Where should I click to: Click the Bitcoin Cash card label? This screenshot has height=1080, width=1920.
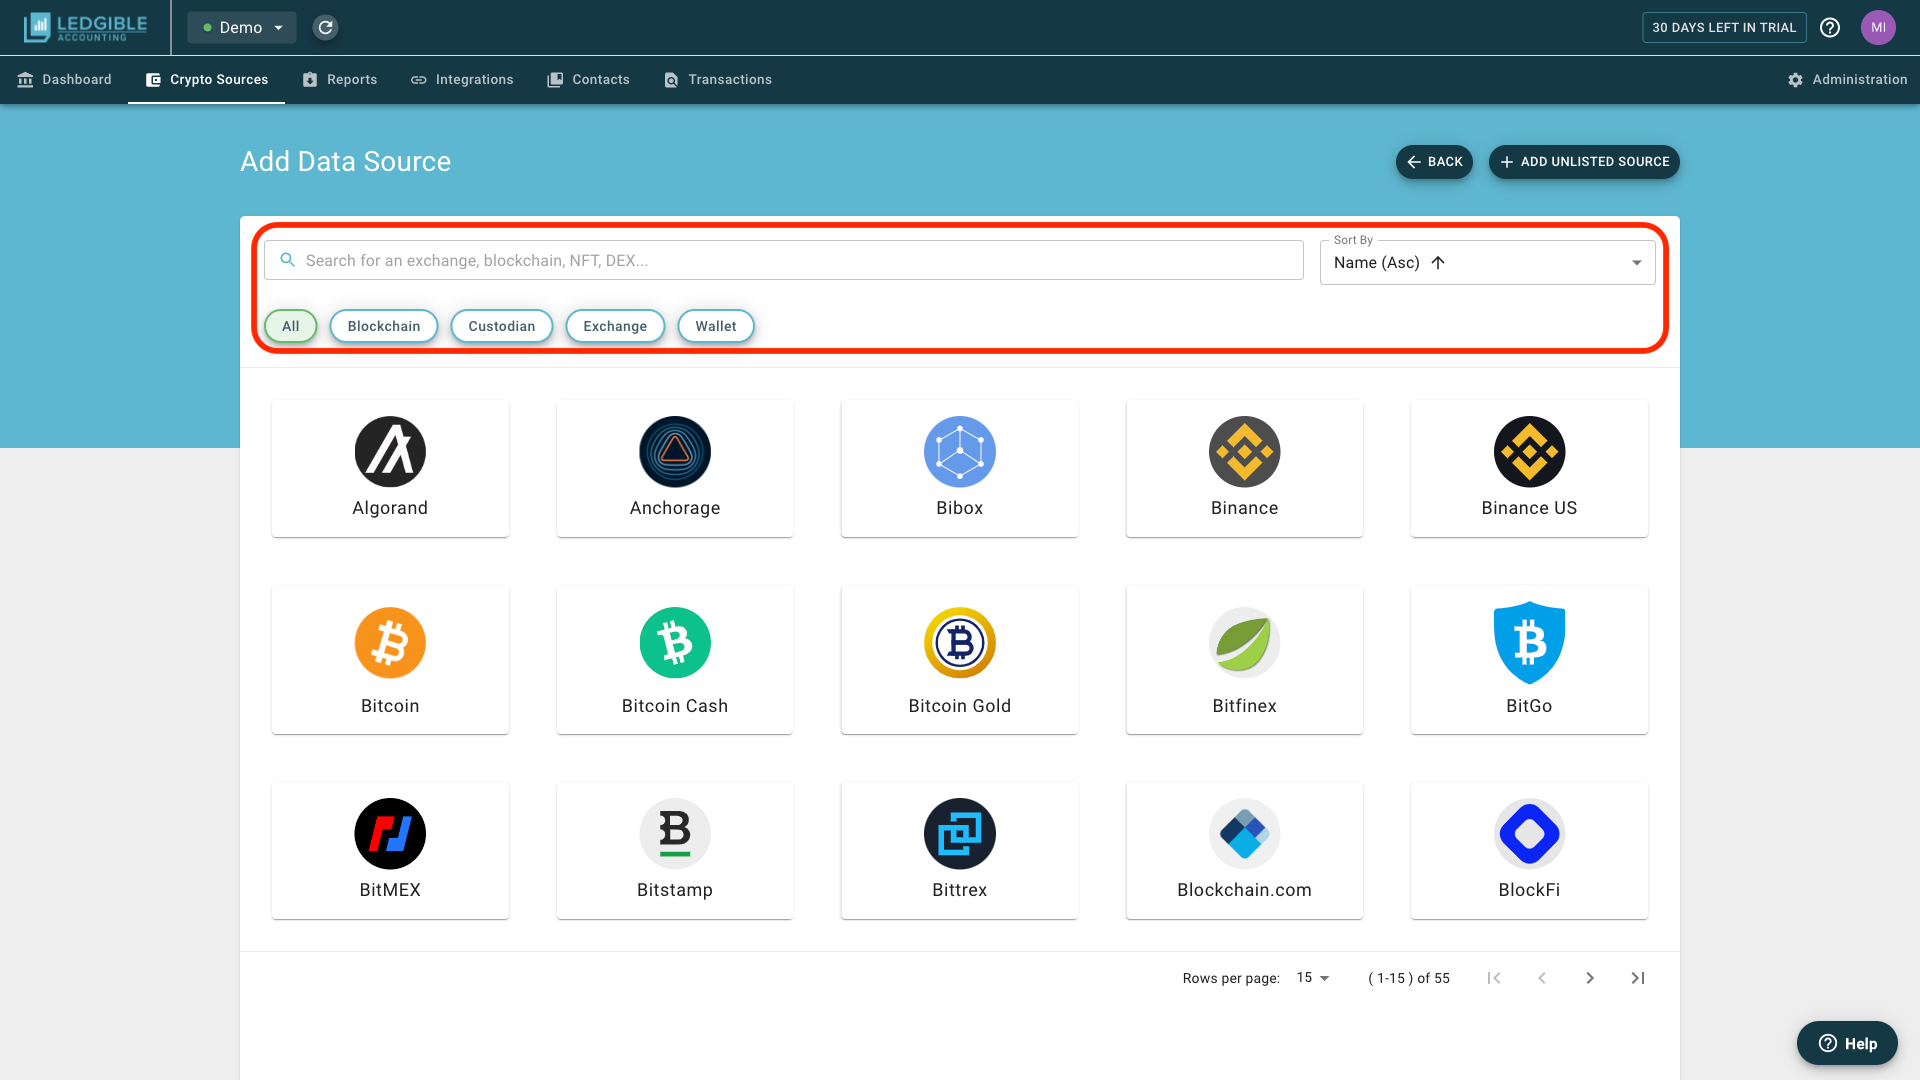click(675, 706)
